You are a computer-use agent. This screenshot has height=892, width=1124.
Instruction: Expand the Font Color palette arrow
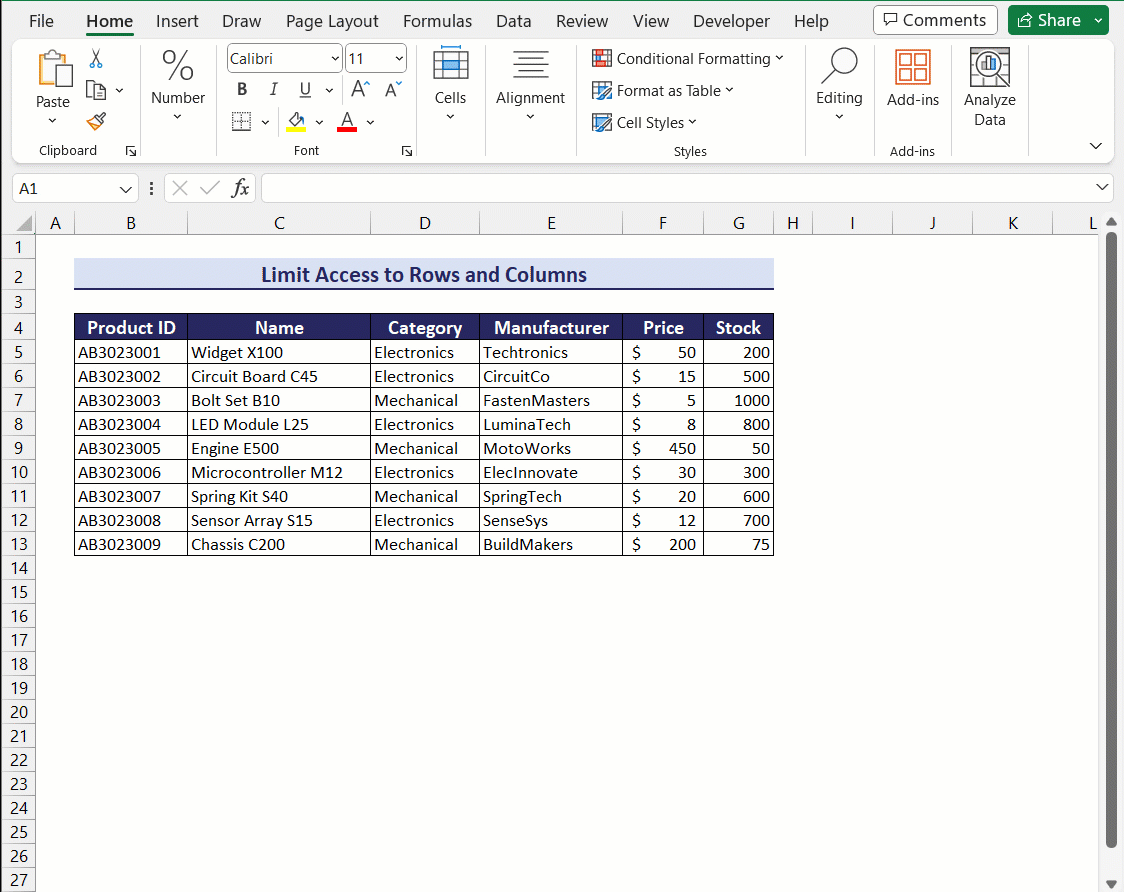371,123
